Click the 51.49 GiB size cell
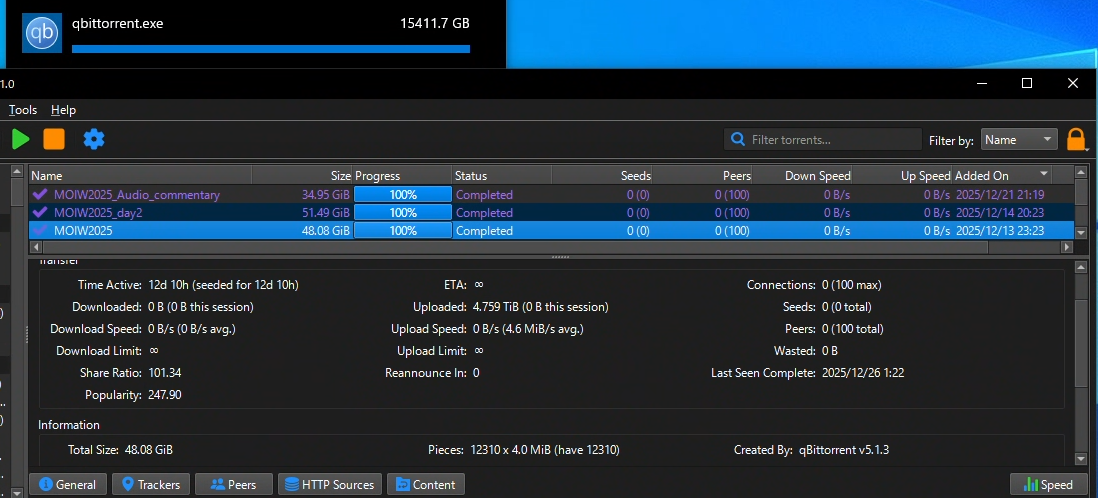The width and height of the screenshot is (1098, 498). pyautogui.click(x=326, y=212)
